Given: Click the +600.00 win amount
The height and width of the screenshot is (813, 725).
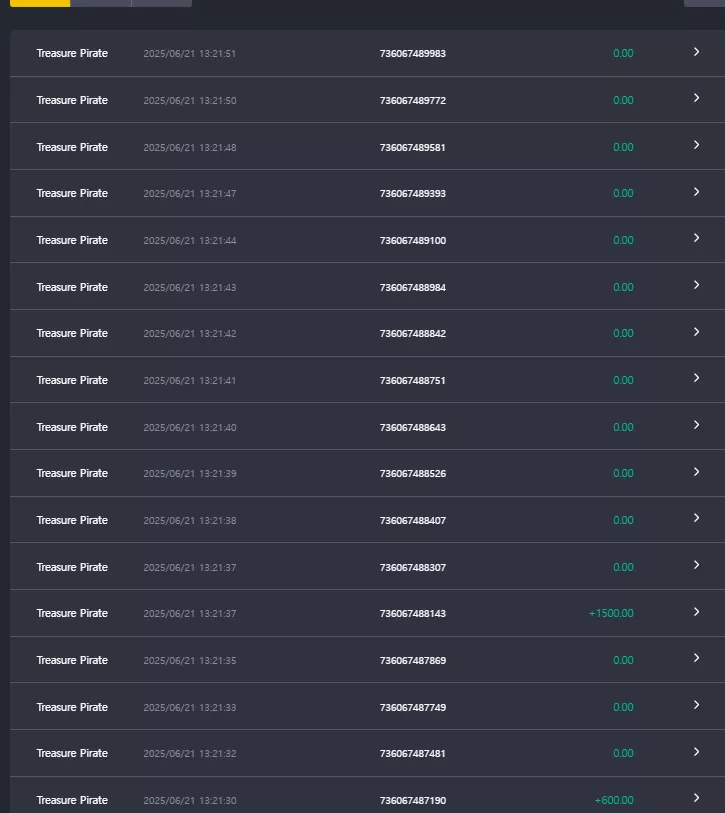Looking at the screenshot, I should tap(614, 800).
